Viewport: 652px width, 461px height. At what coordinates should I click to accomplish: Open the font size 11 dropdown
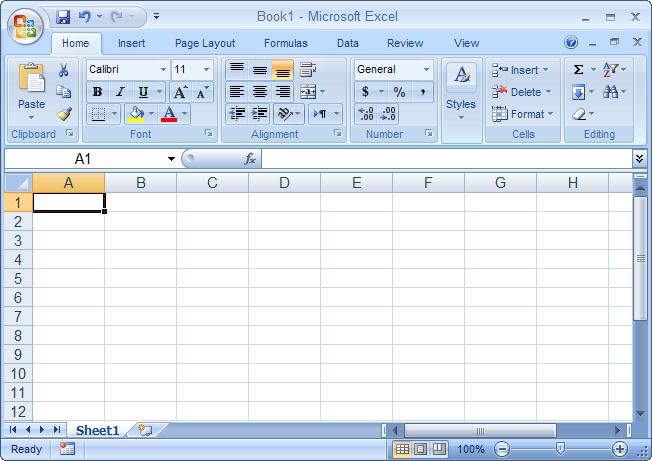coord(206,69)
